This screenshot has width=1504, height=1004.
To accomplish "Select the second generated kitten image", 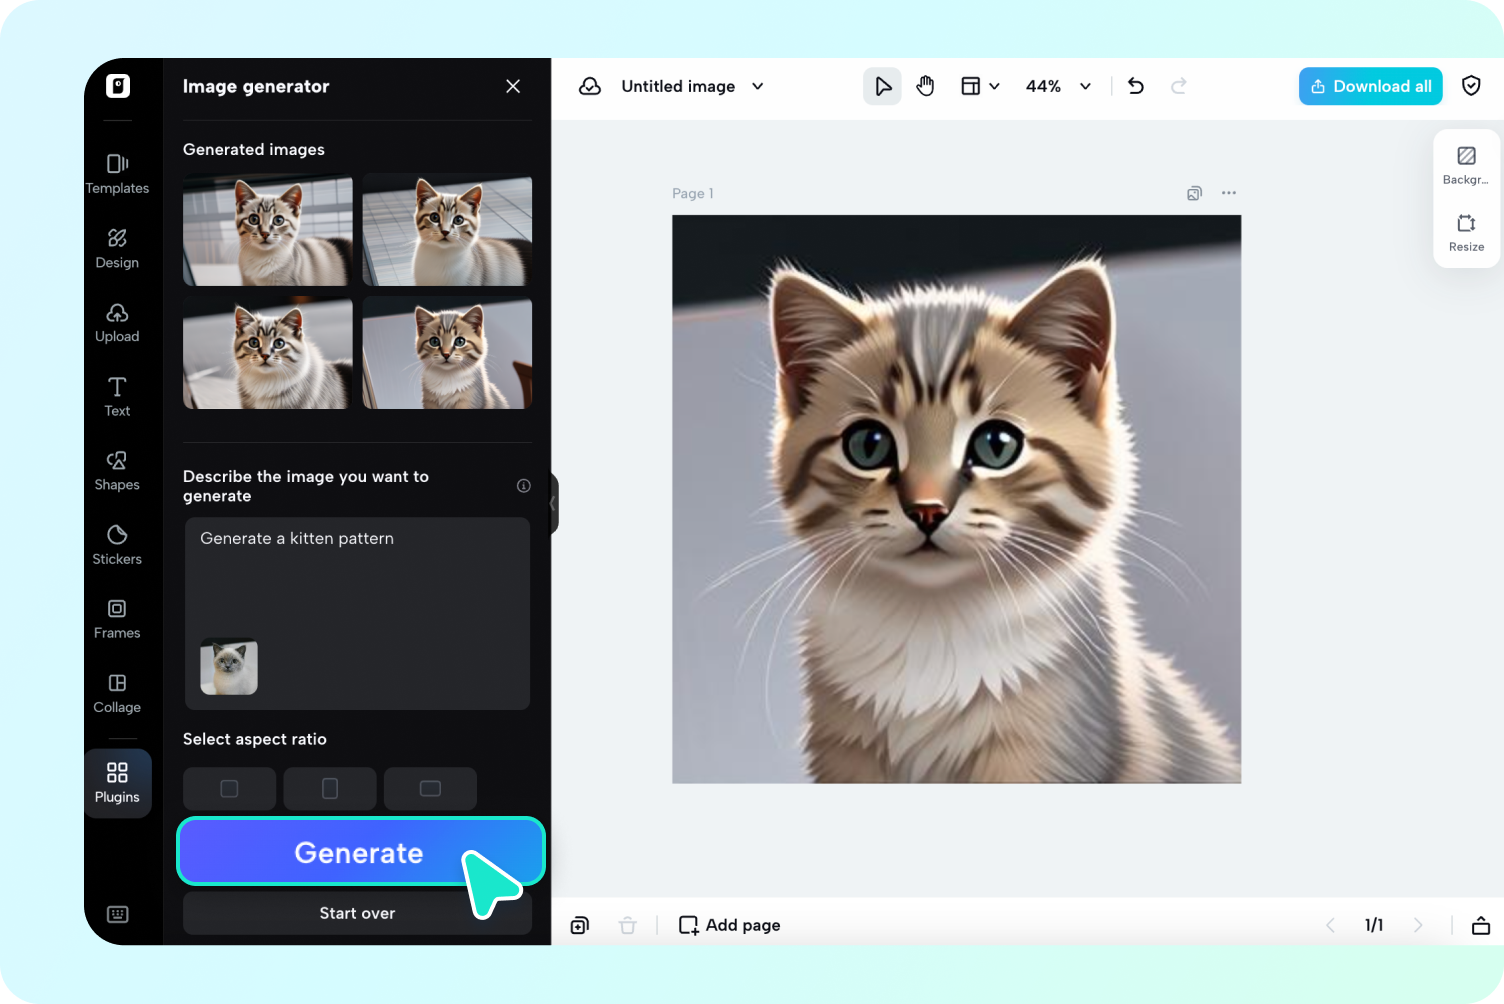I will [x=447, y=230].
